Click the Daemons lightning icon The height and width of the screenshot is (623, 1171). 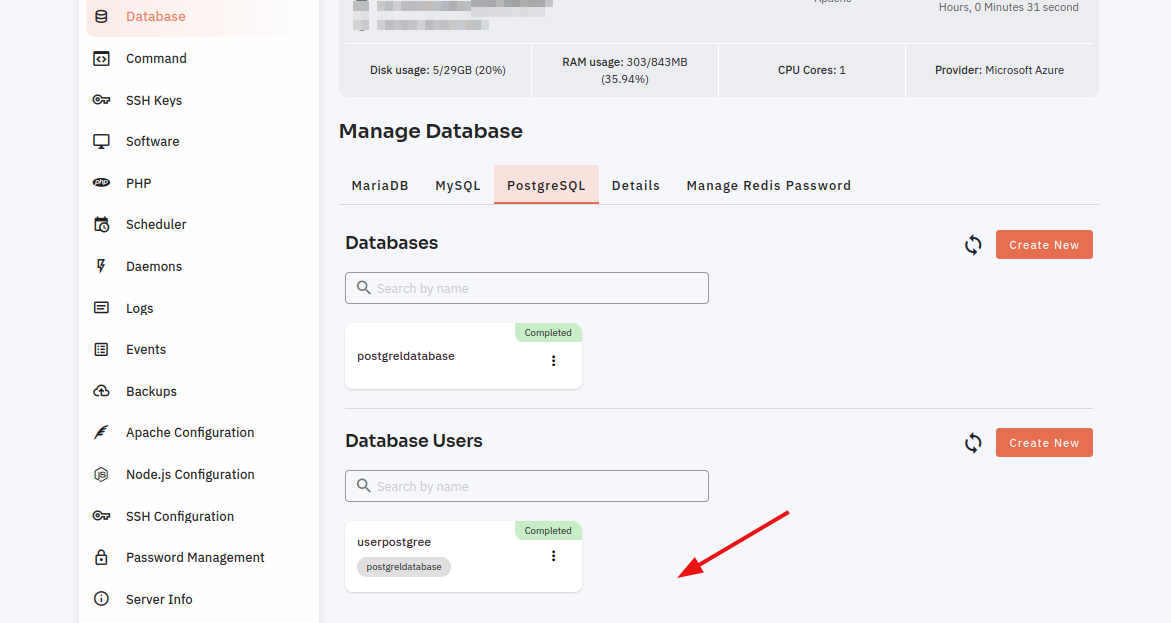pyautogui.click(x=102, y=266)
